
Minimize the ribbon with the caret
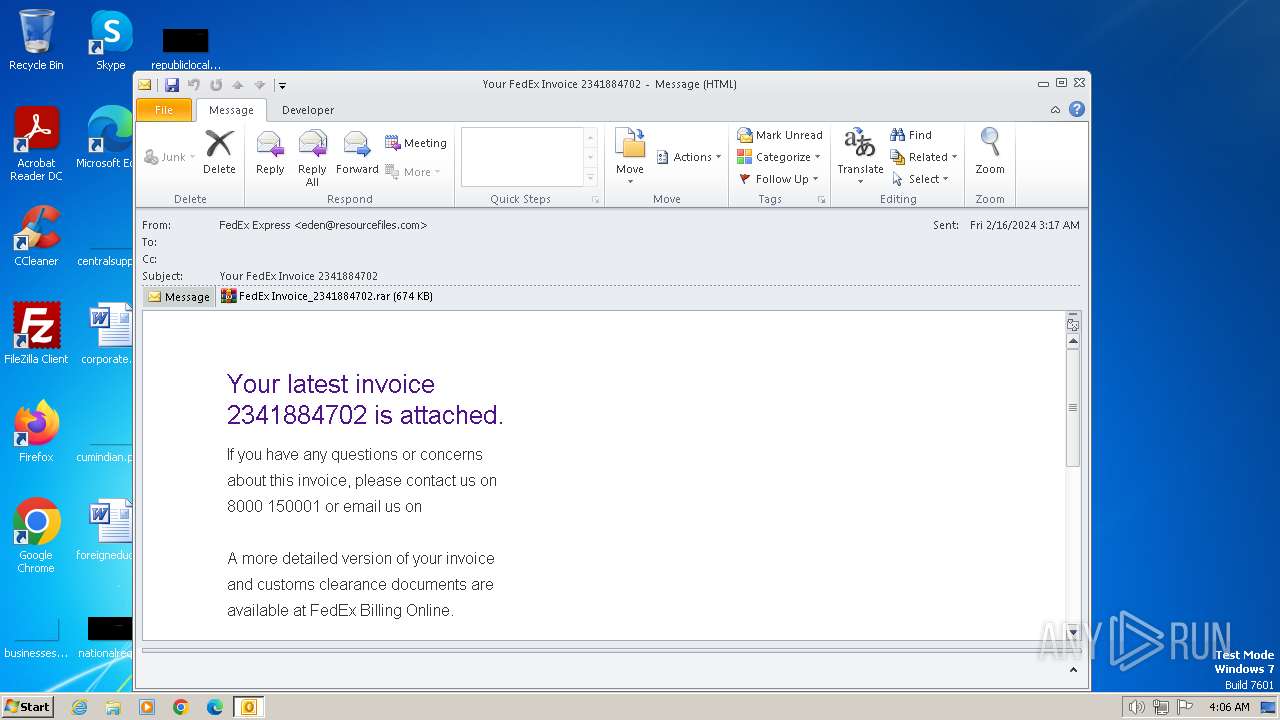[x=1055, y=110]
